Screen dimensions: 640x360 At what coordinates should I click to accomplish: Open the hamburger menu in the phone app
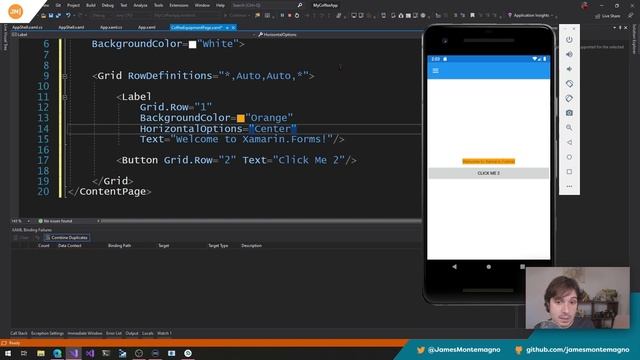click(x=436, y=71)
